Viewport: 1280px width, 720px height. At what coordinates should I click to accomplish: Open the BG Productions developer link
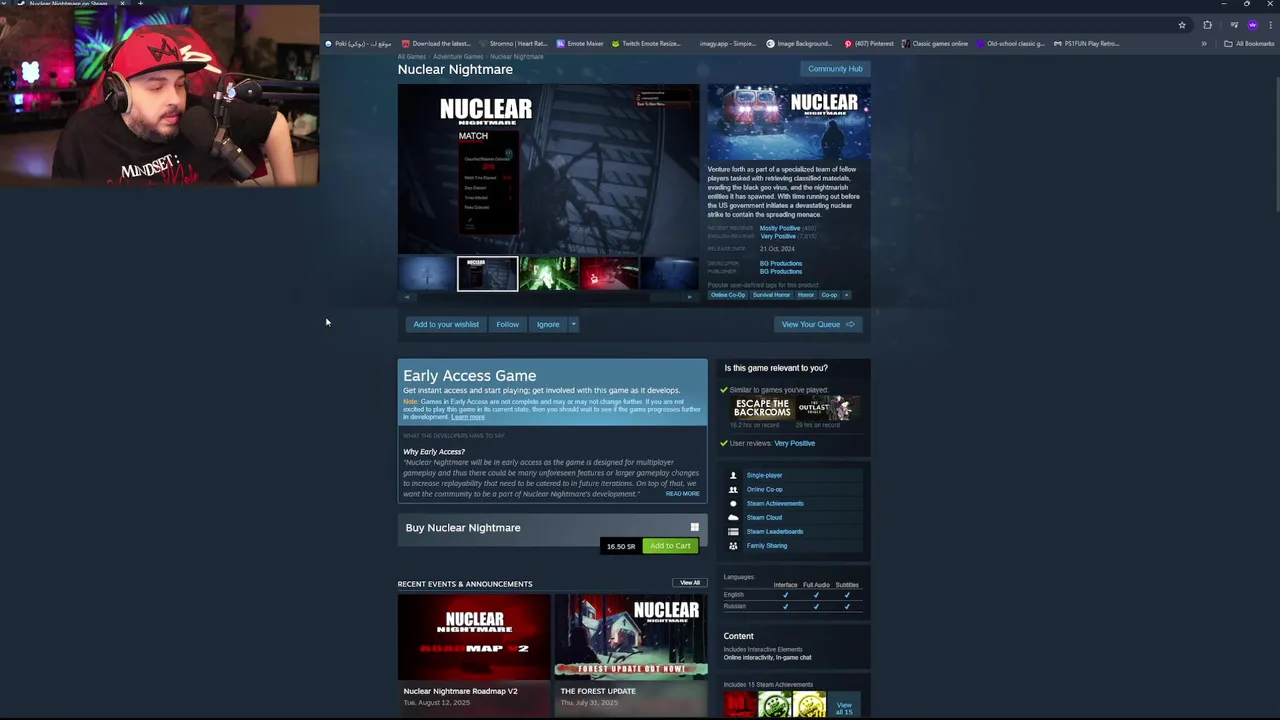[x=781, y=264]
